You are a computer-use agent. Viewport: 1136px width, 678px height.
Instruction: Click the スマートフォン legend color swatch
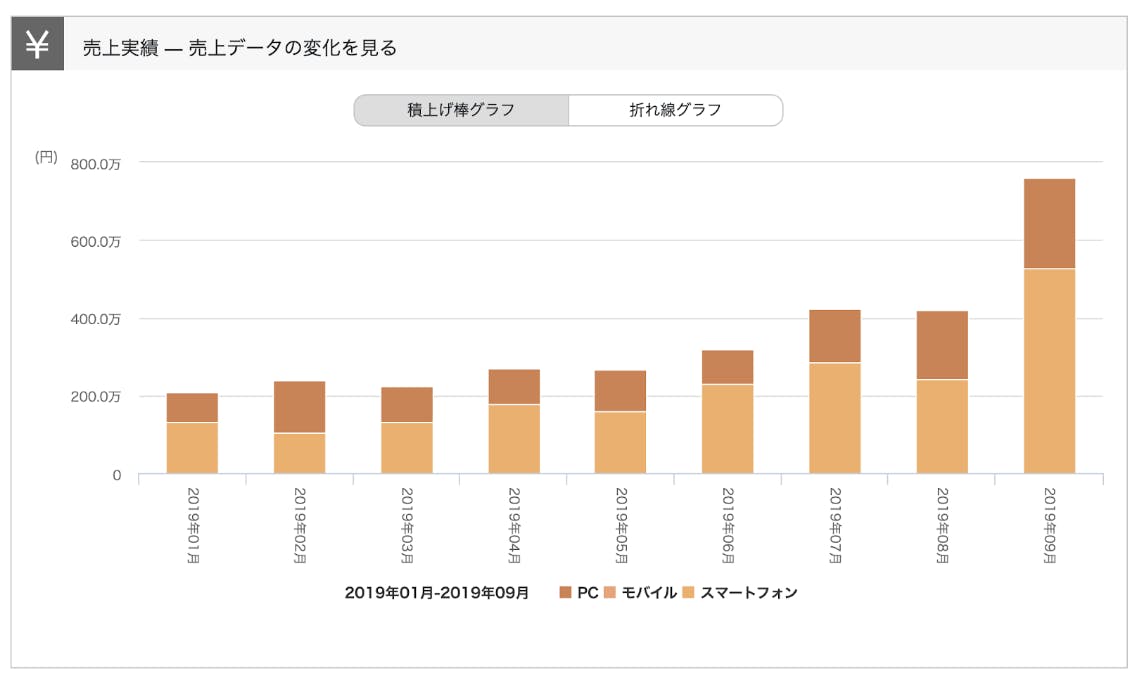[688, 593]
